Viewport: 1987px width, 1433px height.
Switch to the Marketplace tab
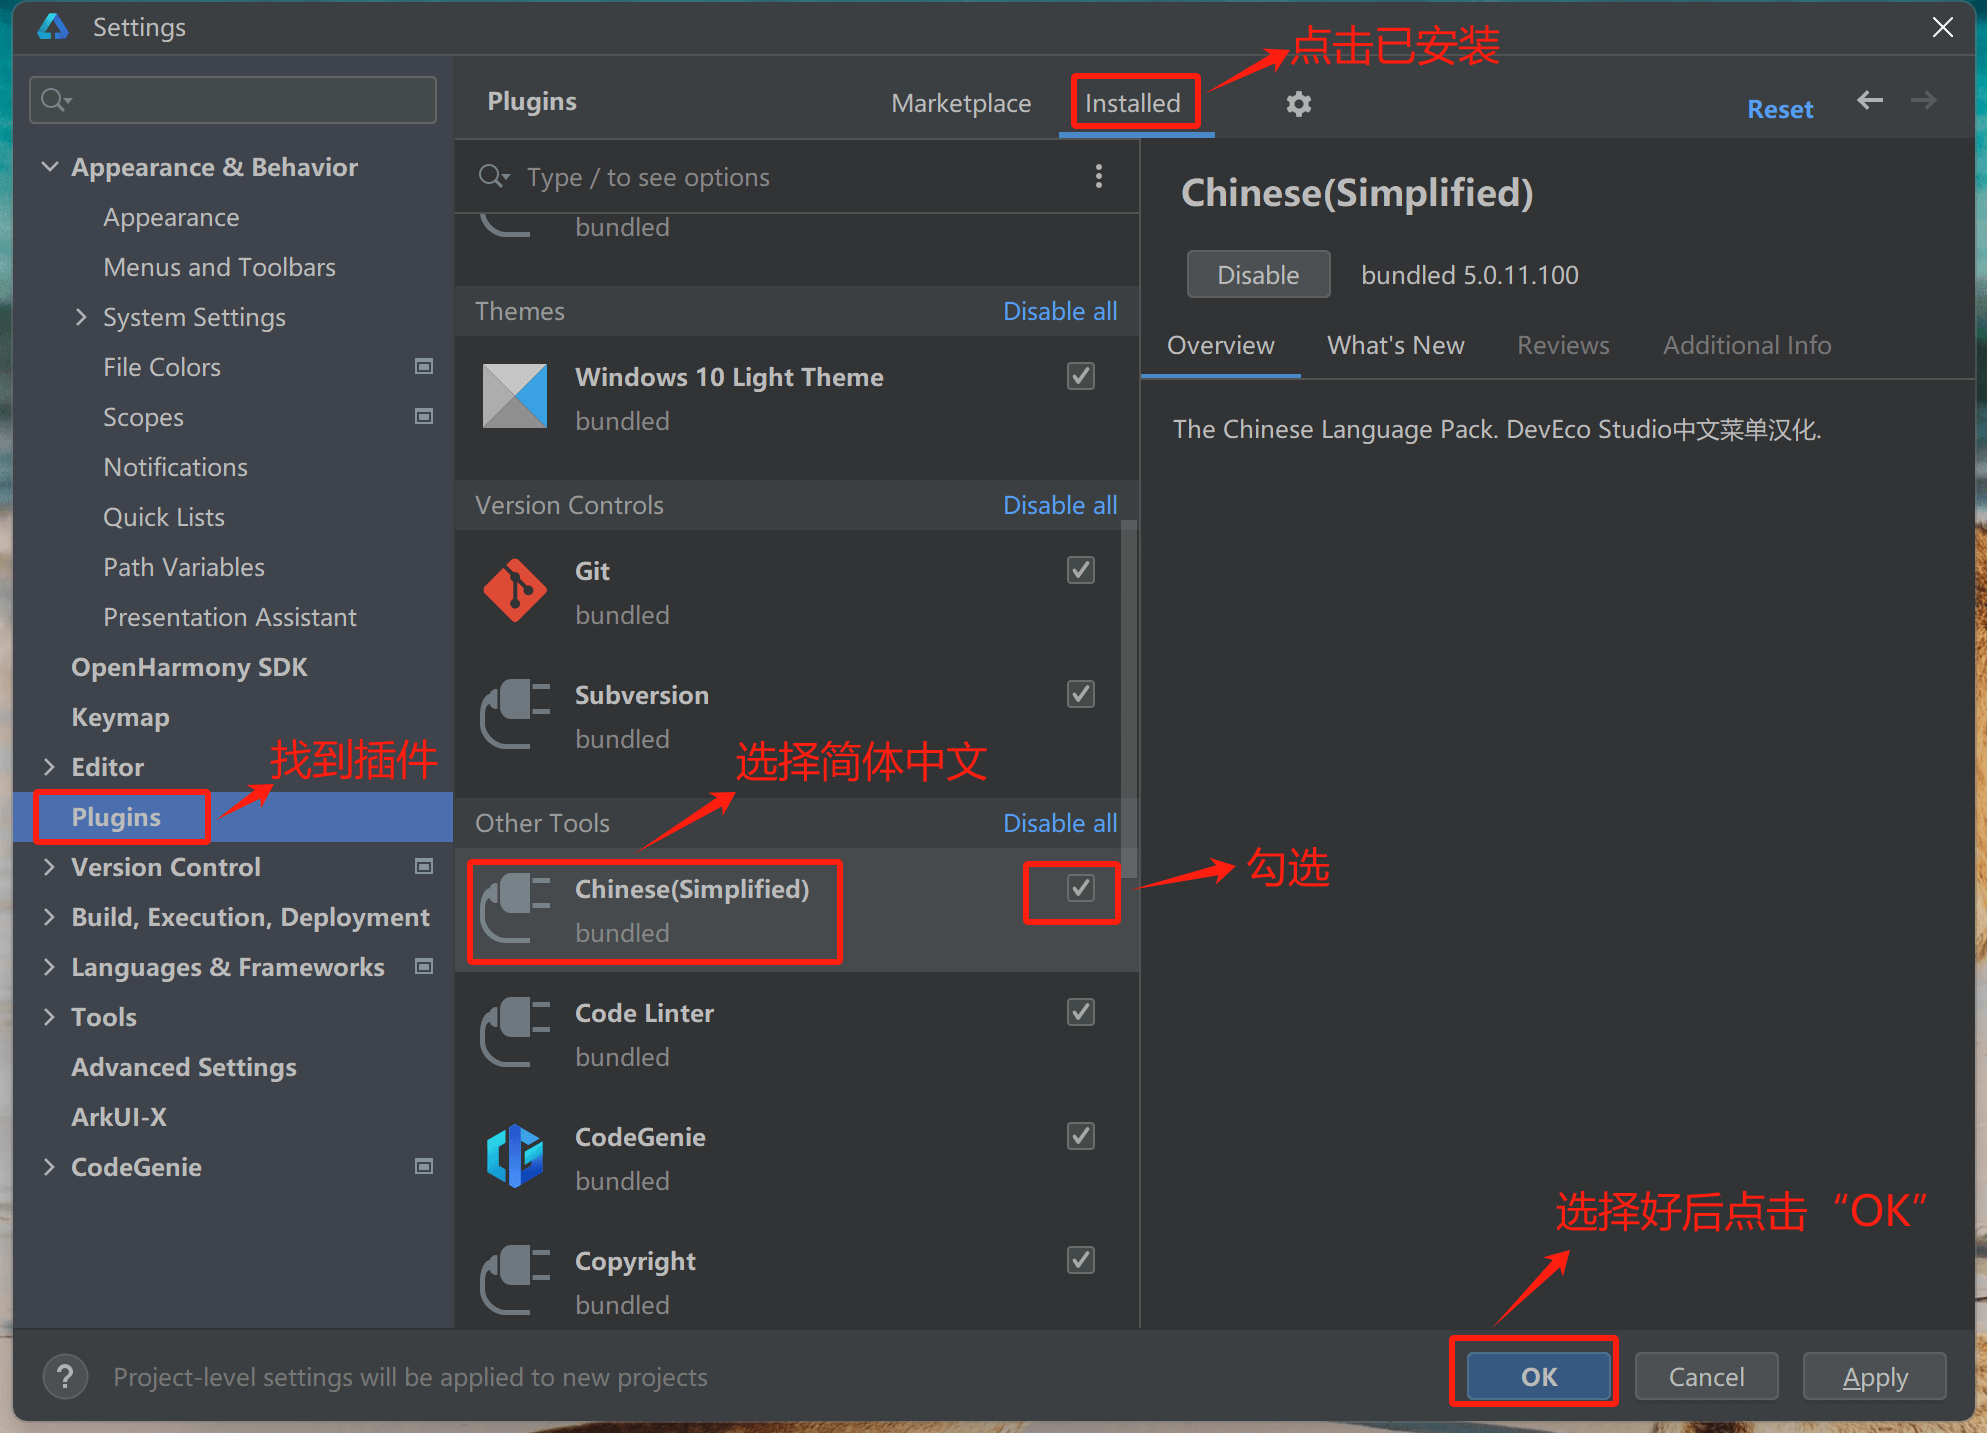tap(960, 103)
